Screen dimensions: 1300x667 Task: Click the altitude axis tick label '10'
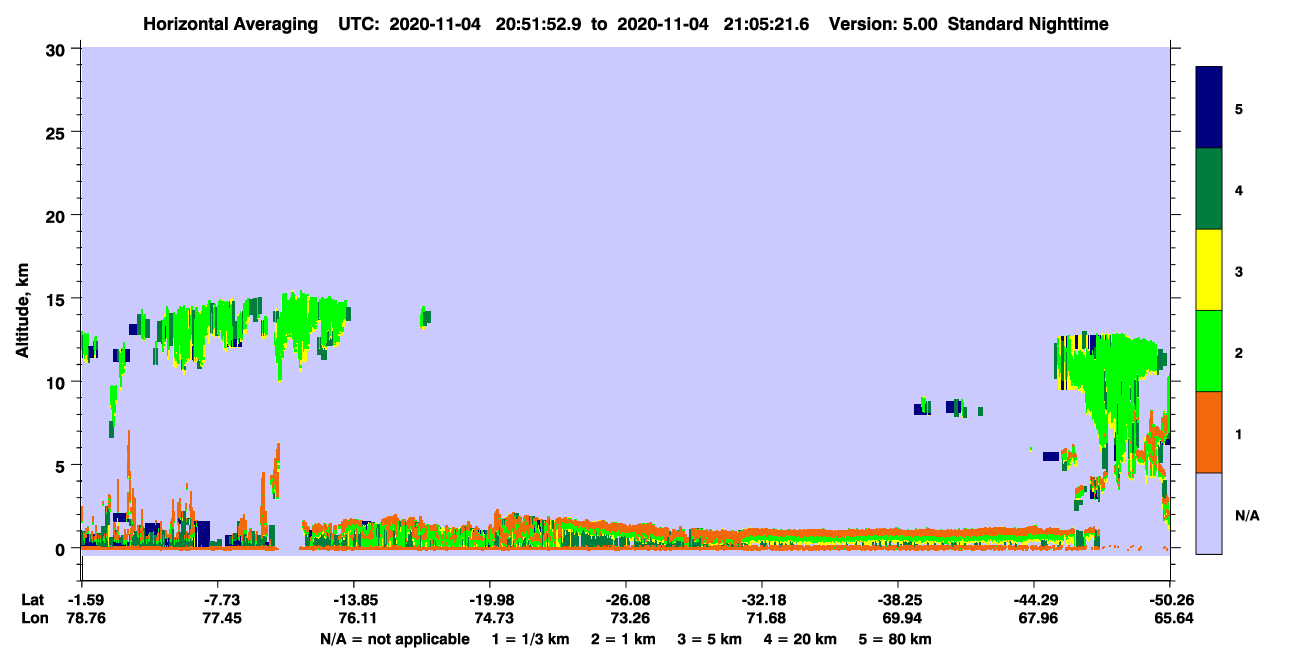point(58,382)
